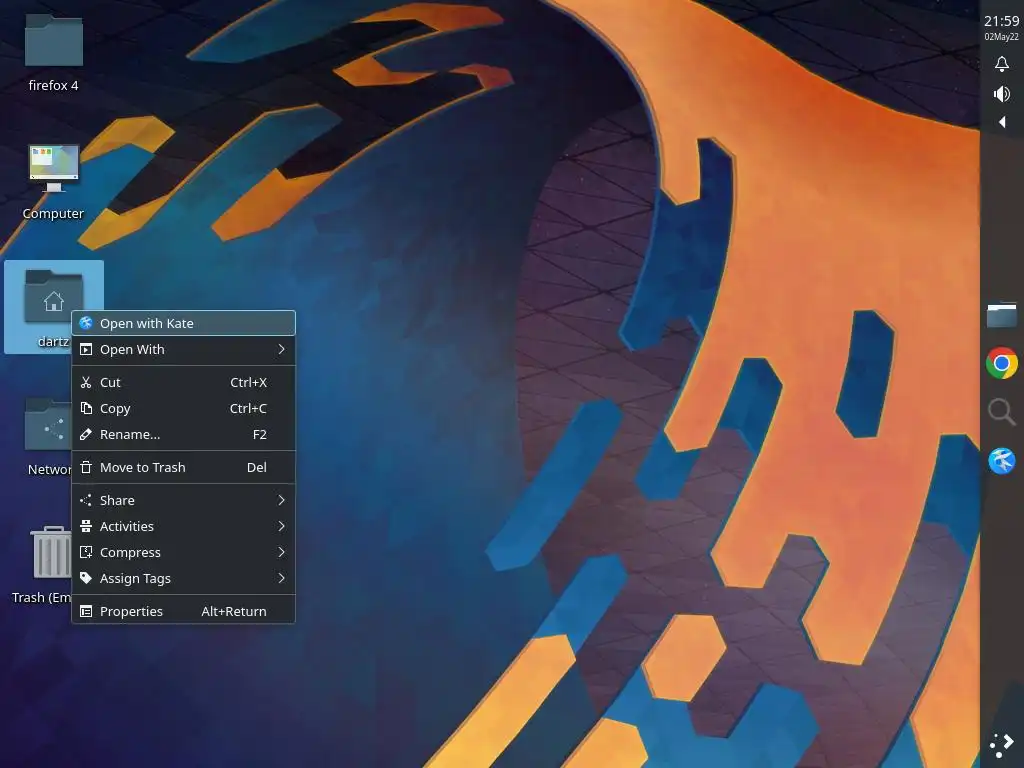Click the Assign Tags tag icon
Screen dimensions: 1024x768
(x=86, y=579)
